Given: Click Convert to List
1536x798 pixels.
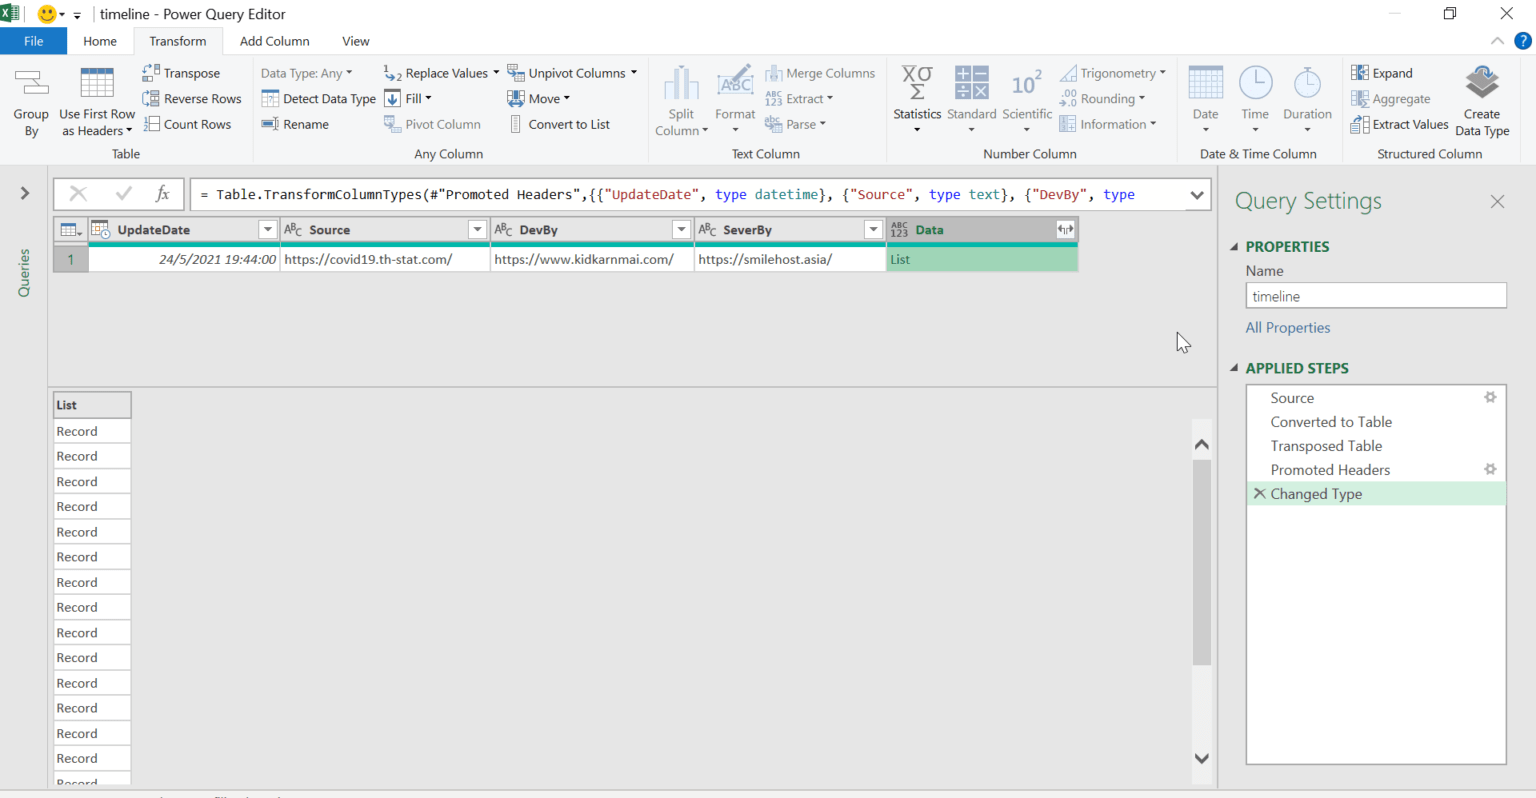Looking at the screenshot, I should pos(570,123).
